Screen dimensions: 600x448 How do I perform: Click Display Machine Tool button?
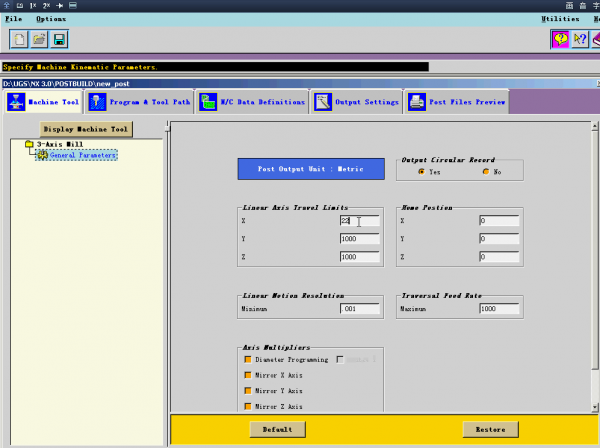pyautogui.click(x=86, y=129)
